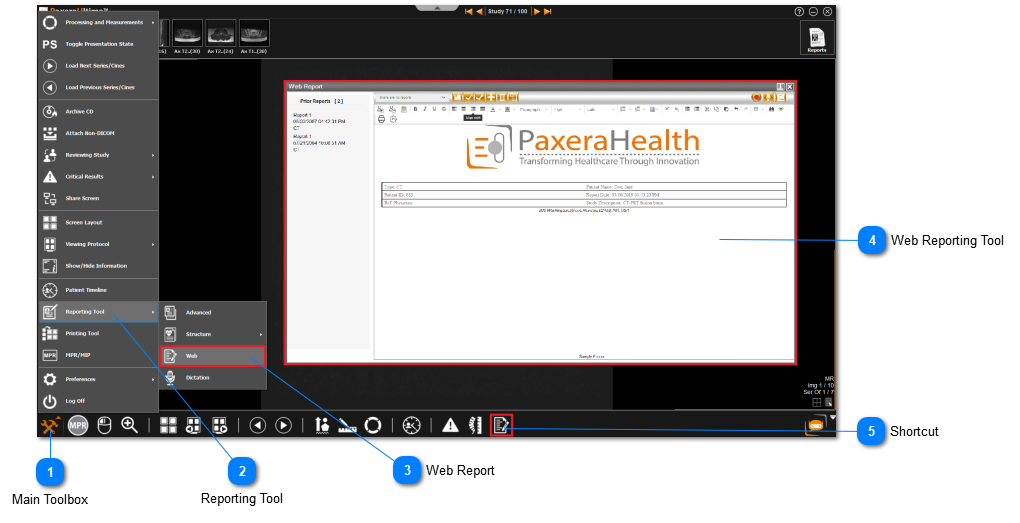This screenshot has width=1020, height=523.
Task: Click the plain four-square layout icon in bottom toolbar
Action: click(168, 425)
